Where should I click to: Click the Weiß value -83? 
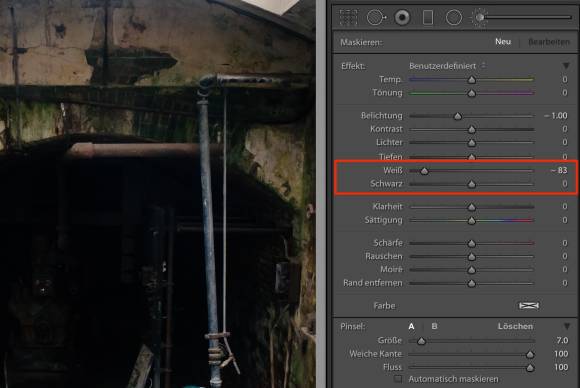click(x=559, y=170)
